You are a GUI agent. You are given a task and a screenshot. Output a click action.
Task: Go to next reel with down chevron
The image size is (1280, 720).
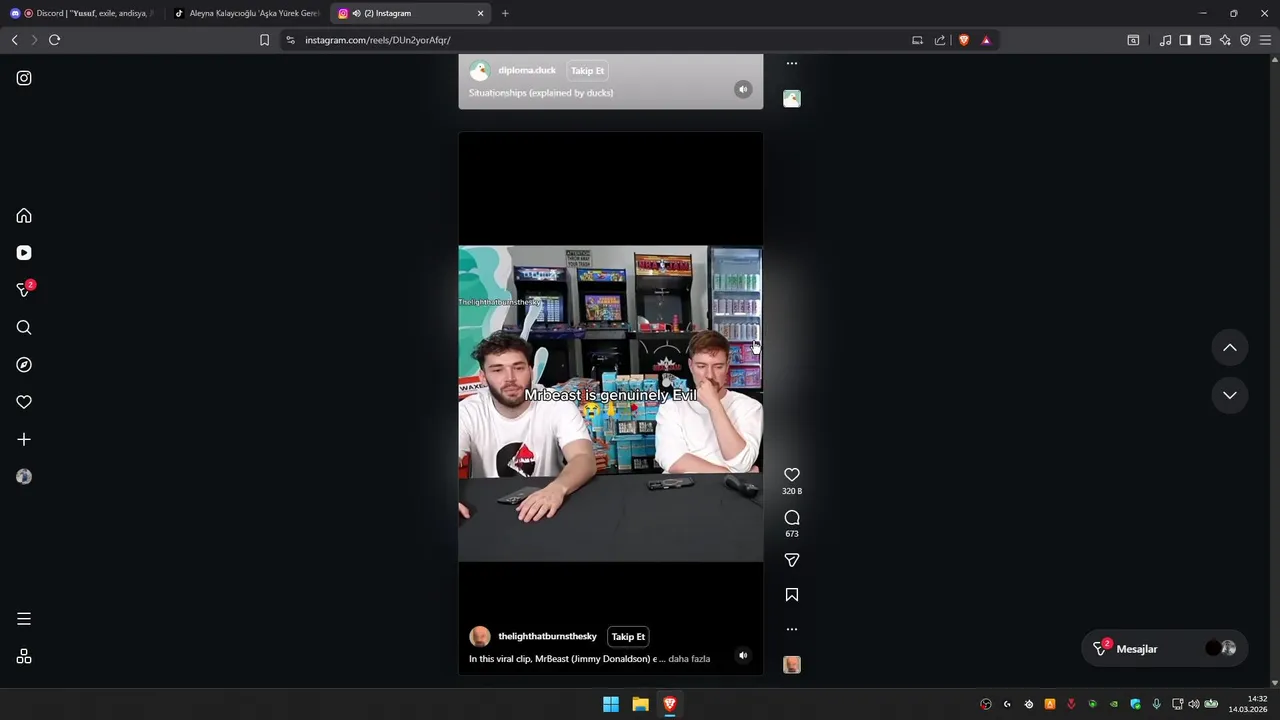click(1230, 395)
